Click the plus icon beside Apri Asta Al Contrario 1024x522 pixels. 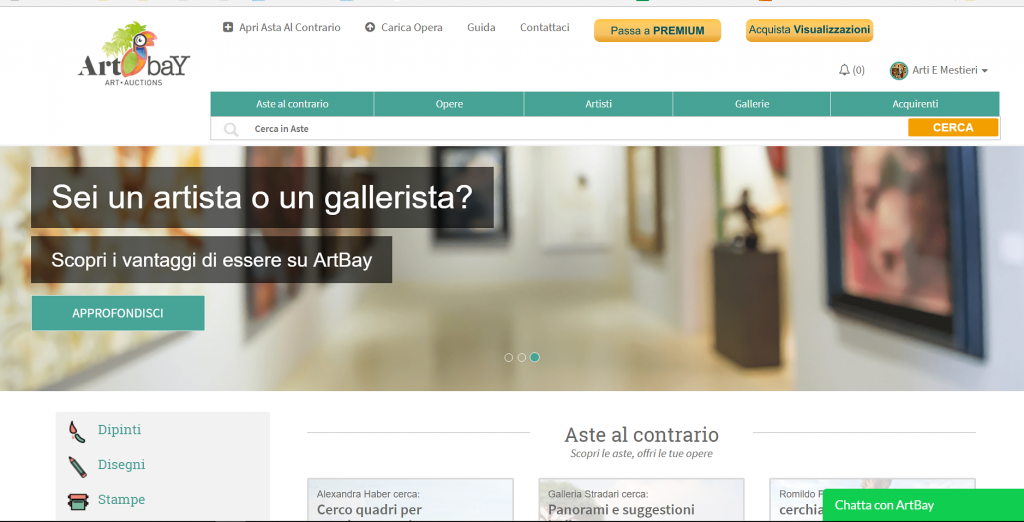click(x=228, y=28)
